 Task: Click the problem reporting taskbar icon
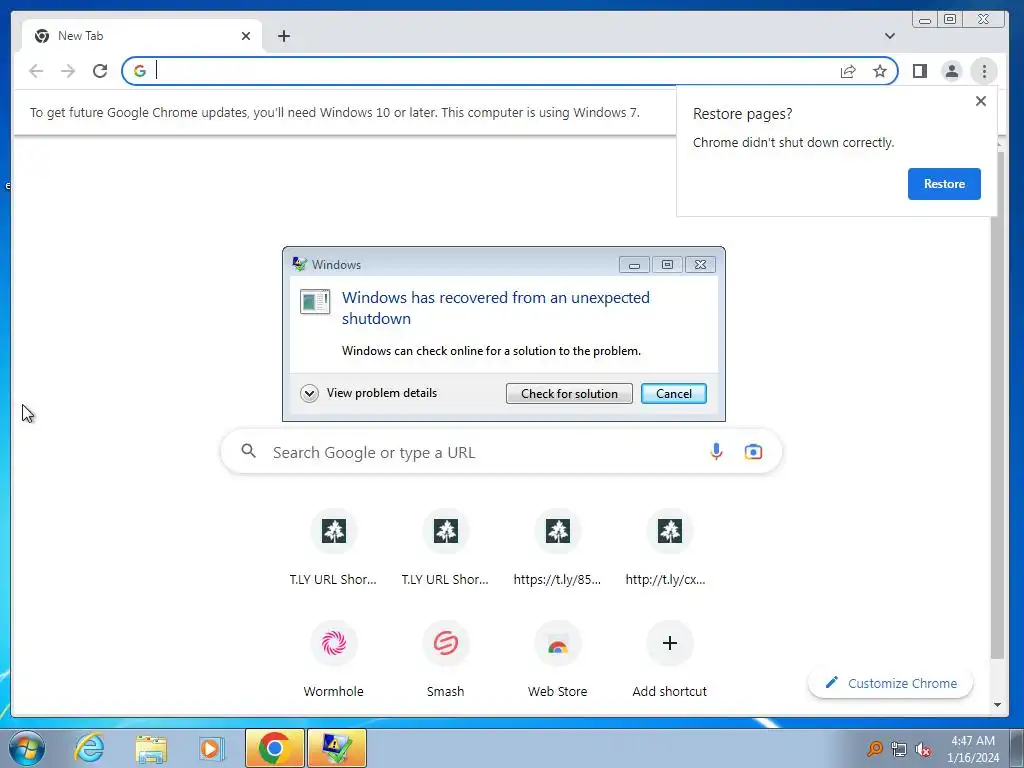pyautogui.click(x=336, y=748)
